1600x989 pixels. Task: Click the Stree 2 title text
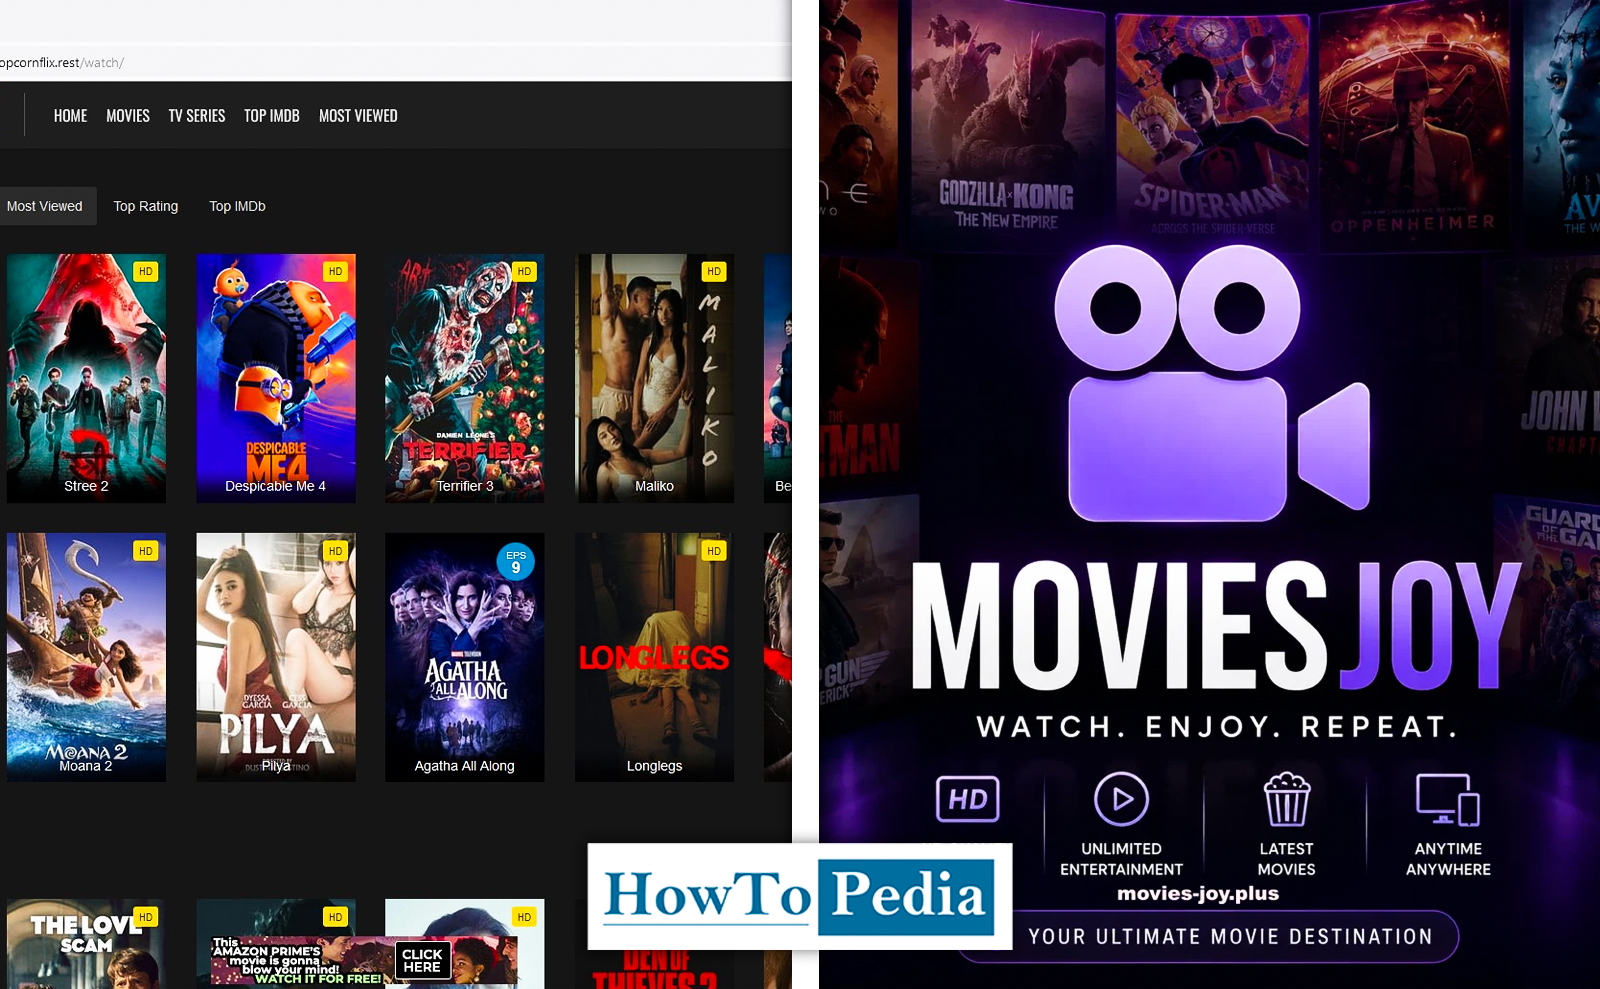(x=86, y=486)
